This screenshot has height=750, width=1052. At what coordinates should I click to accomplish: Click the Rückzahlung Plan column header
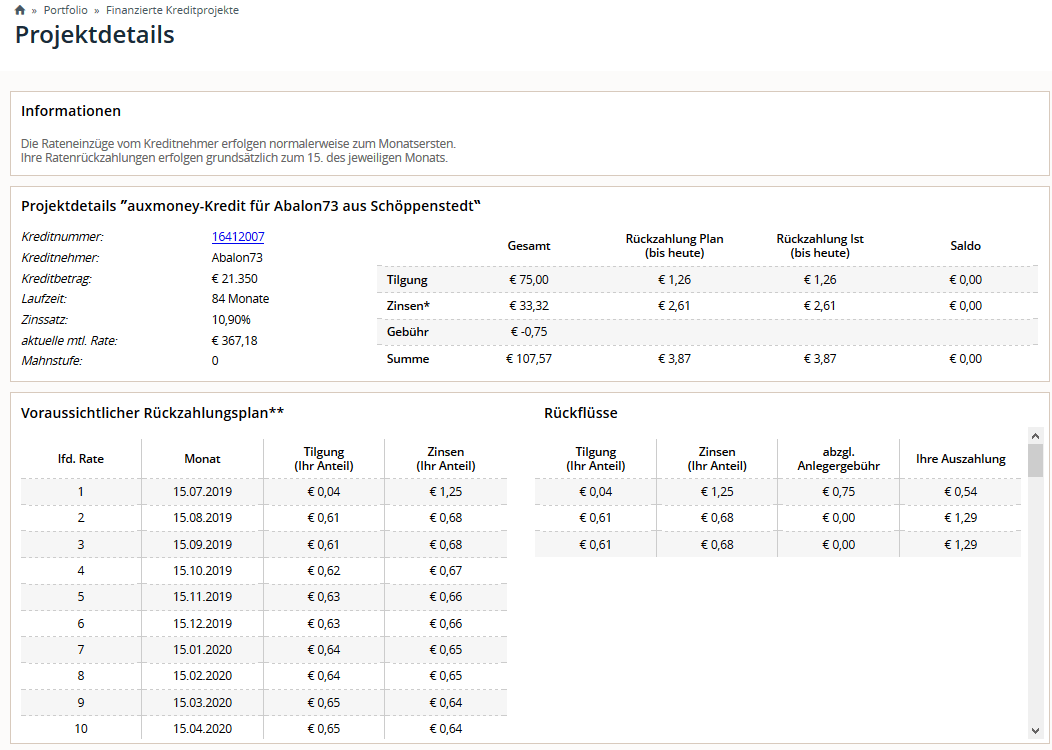[674, 246]
